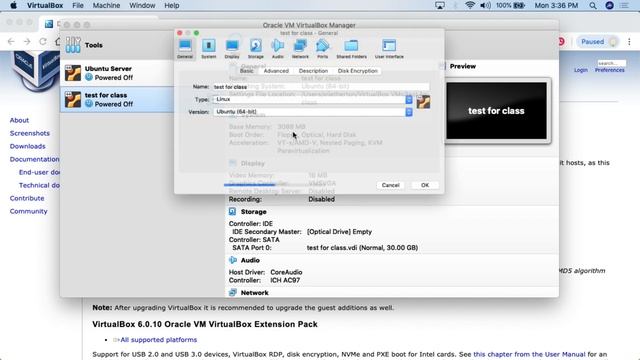Click the Linux OS type icon in dialog
Viewport: 640px width, 360px height.
(x=423, y=102)
